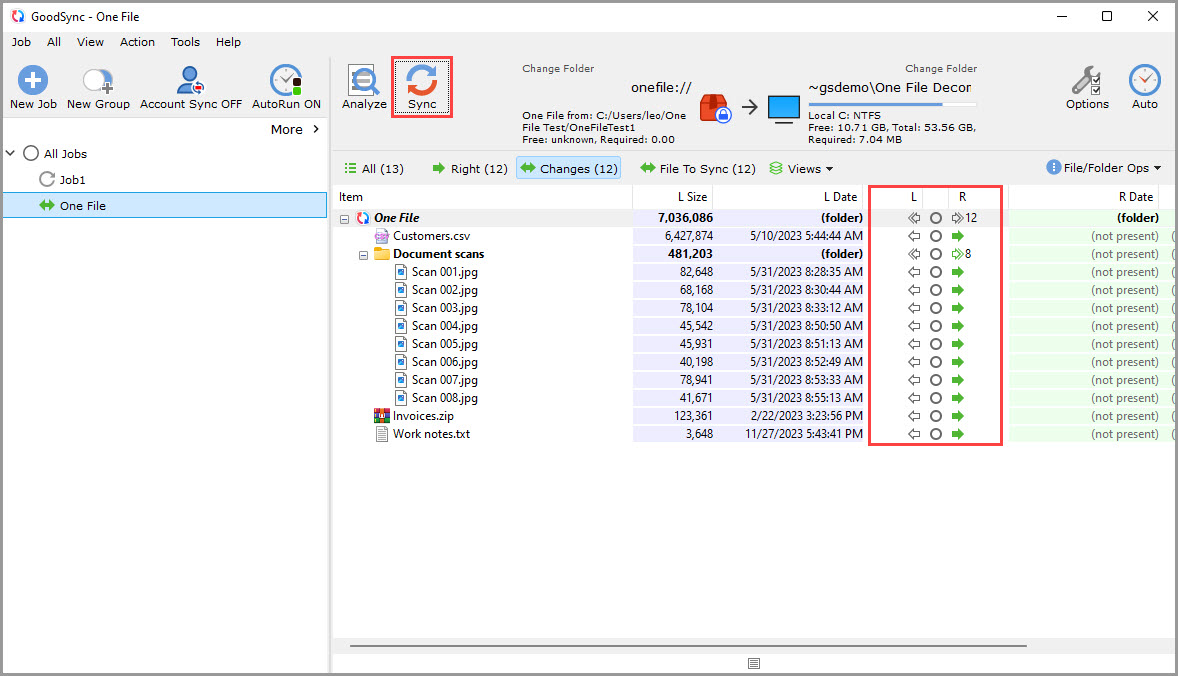Open the File/Folder Ops dropdown

(x=1104, y=167)
